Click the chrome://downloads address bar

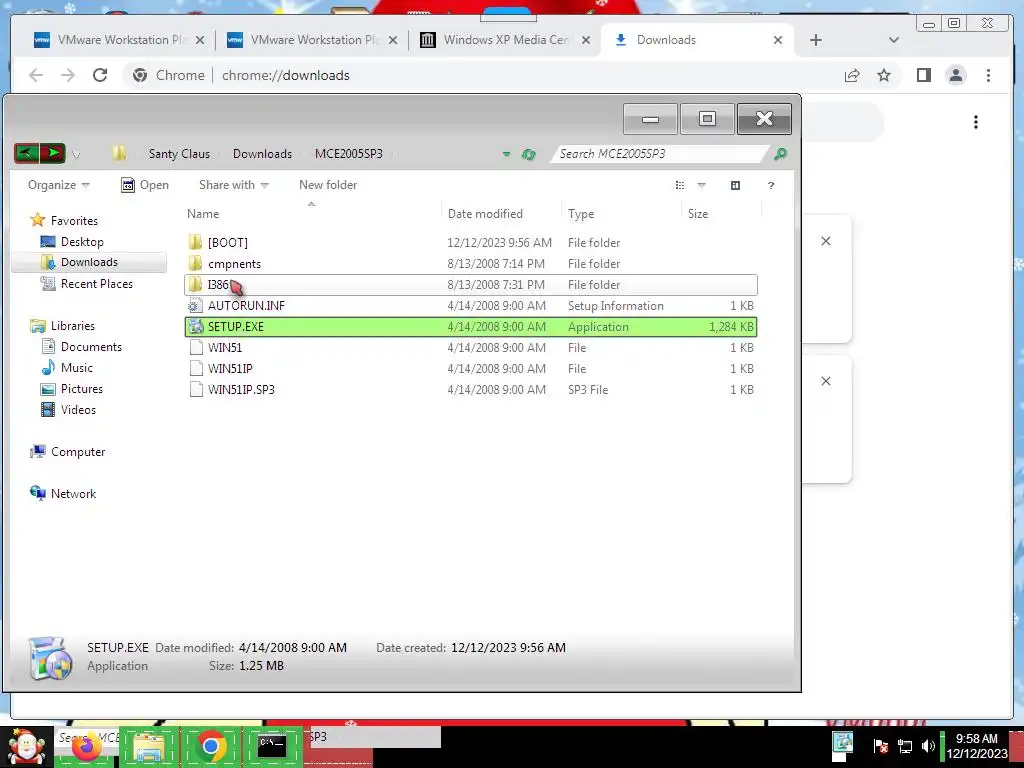coord(483,75)
